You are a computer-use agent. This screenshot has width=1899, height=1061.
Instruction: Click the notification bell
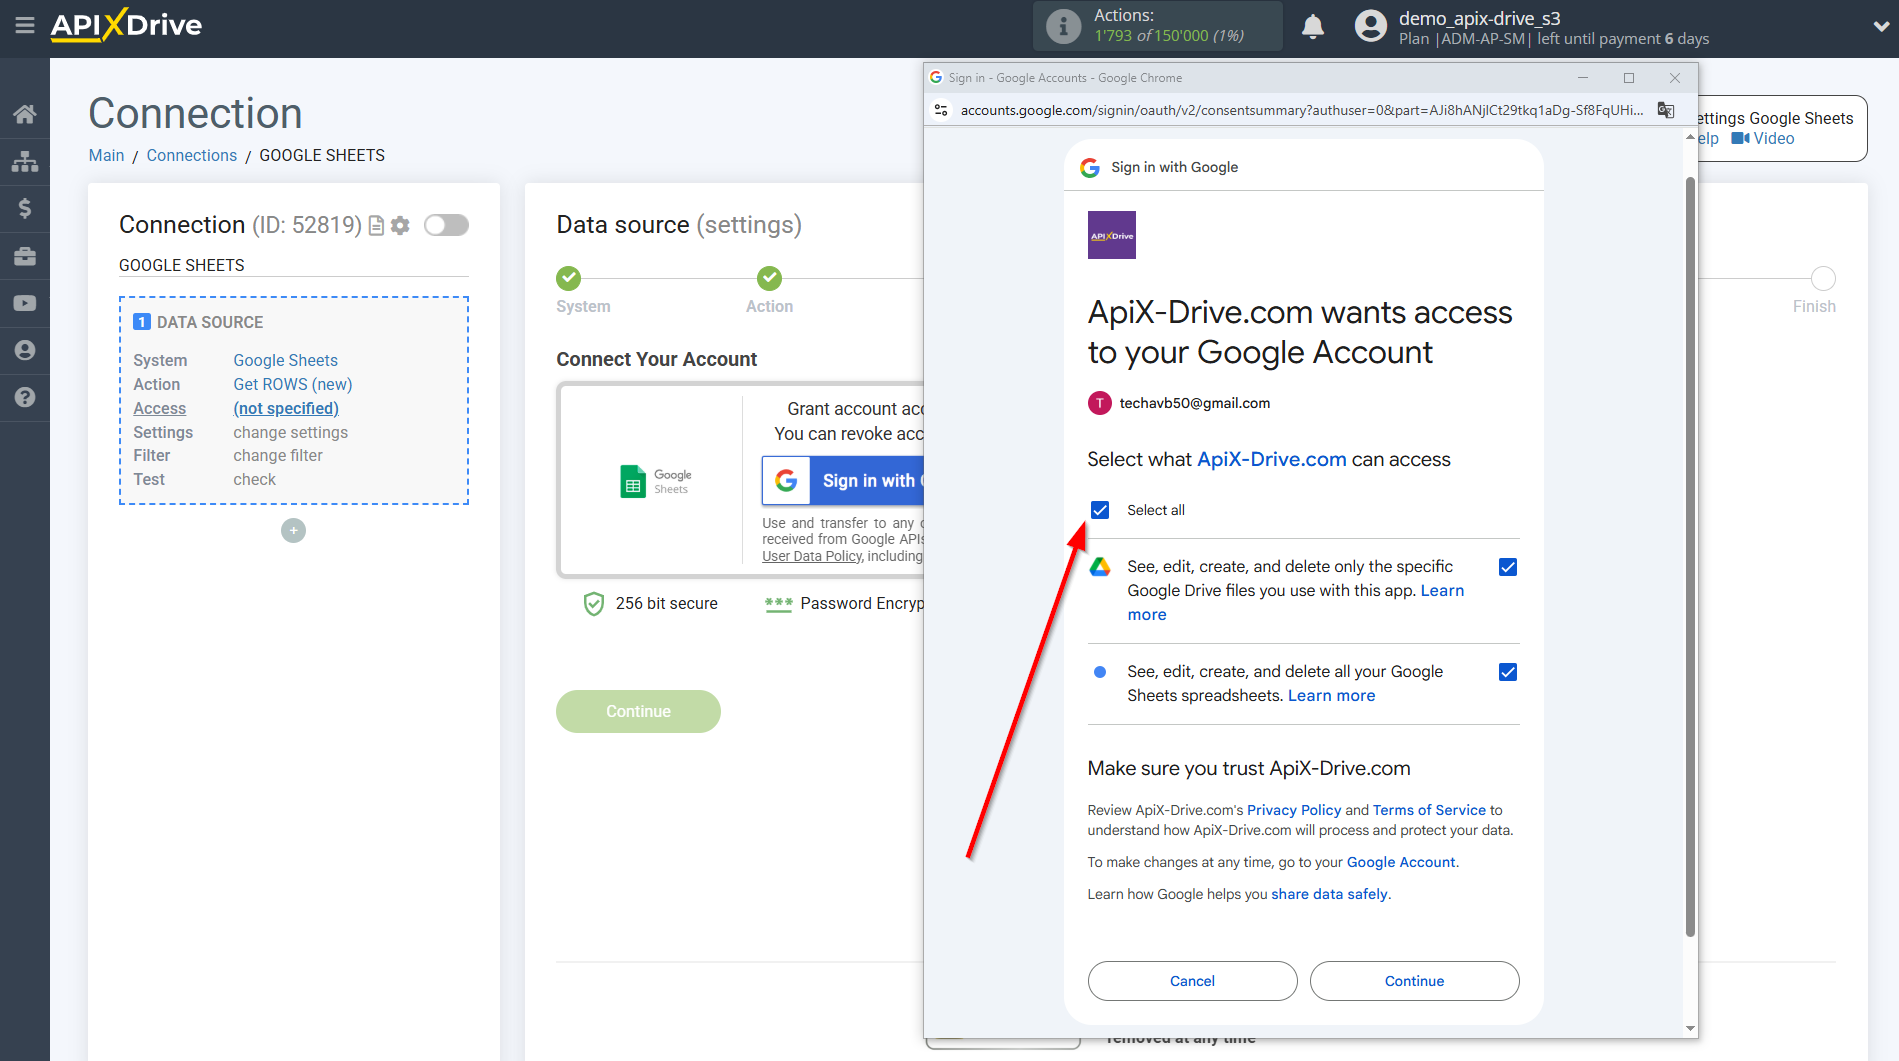tap(1313, 26)
